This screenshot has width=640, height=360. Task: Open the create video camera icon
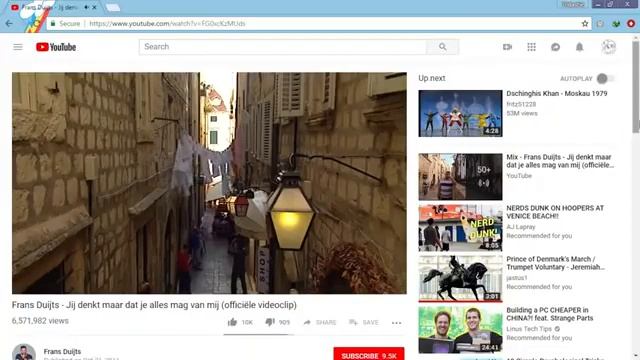(x=507, y=47)
